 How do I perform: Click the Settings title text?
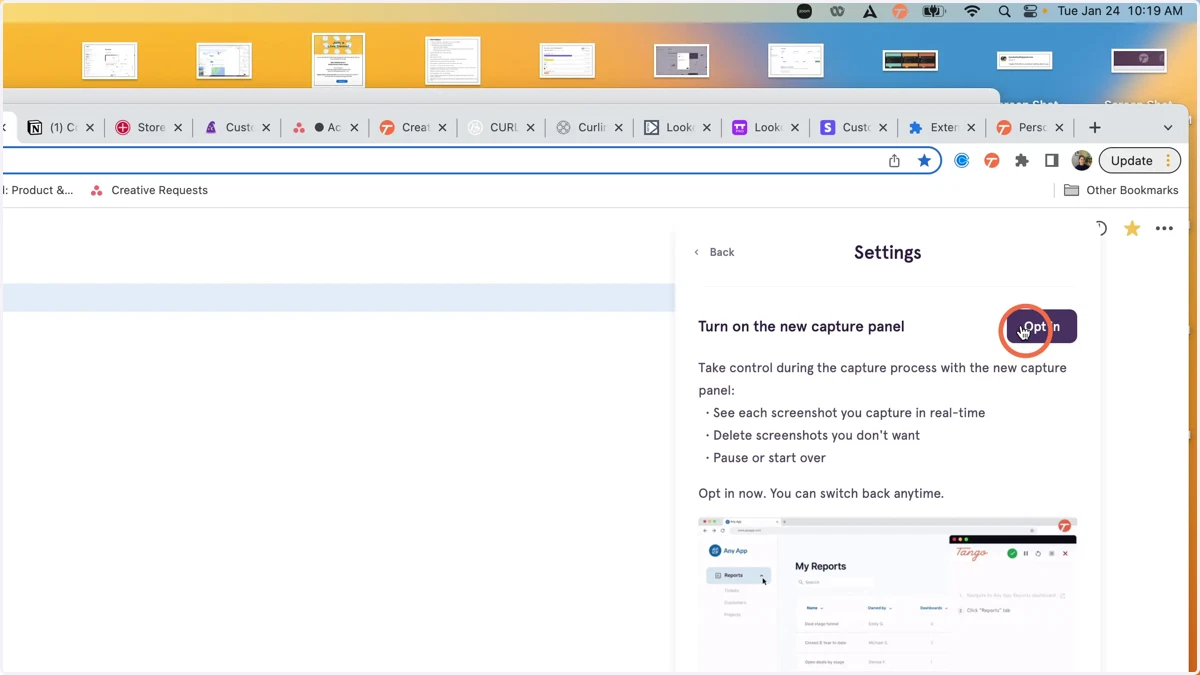[887, 253]
